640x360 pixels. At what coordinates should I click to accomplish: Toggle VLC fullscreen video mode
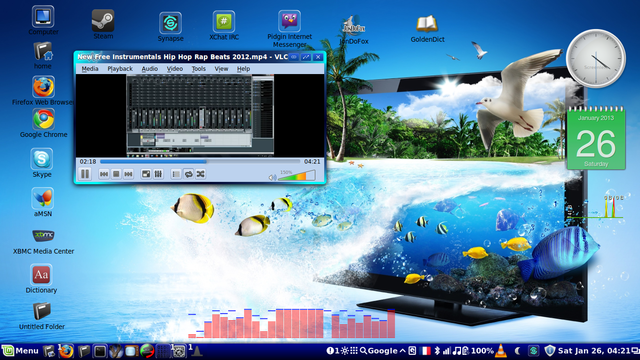tap(146, 174)
